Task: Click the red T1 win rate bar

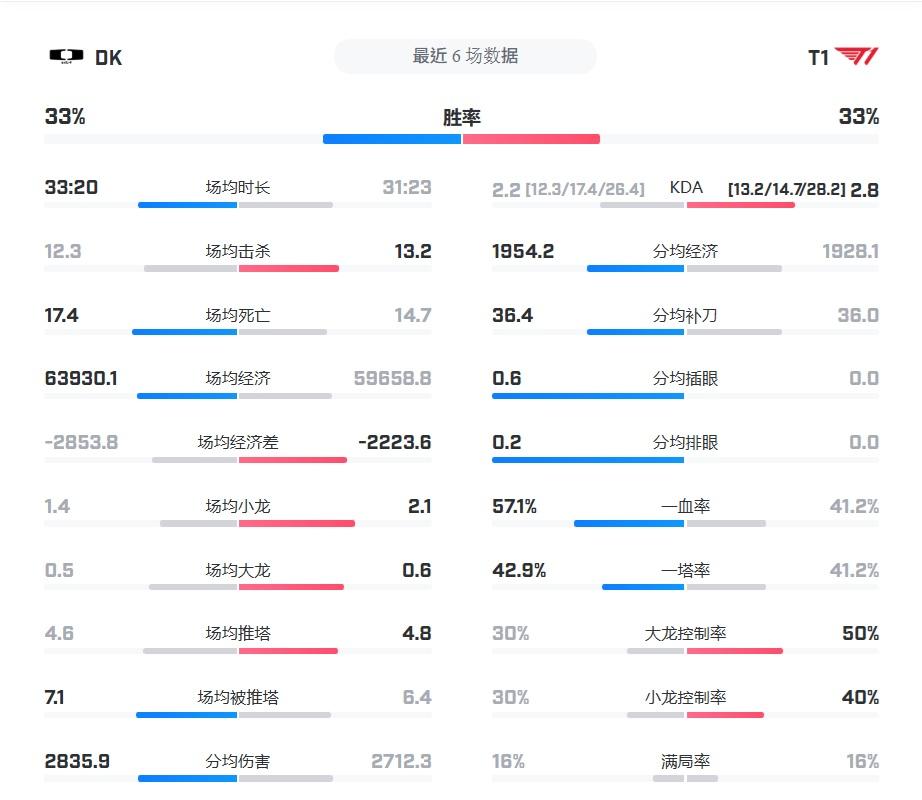Action: (x=531, y=139)
